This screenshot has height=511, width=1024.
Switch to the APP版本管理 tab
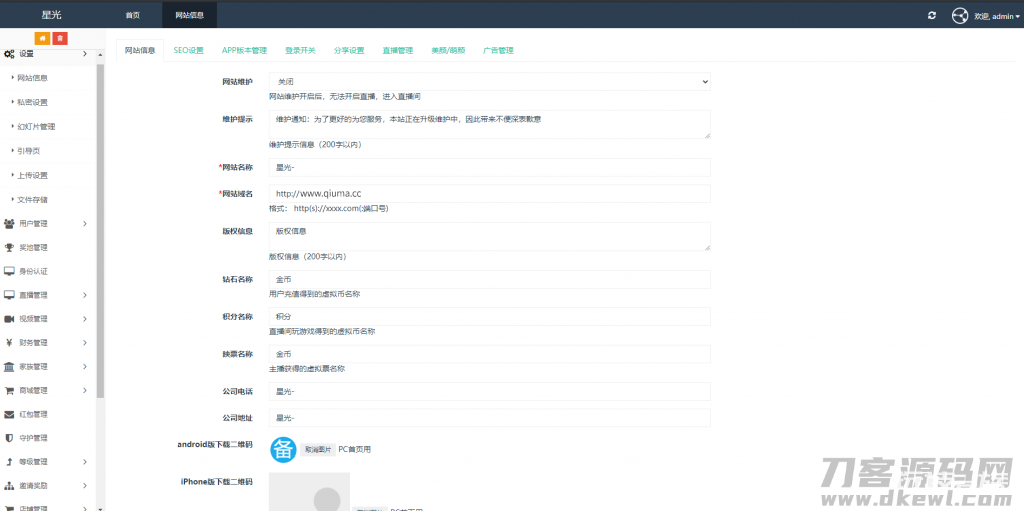(244, 50)
